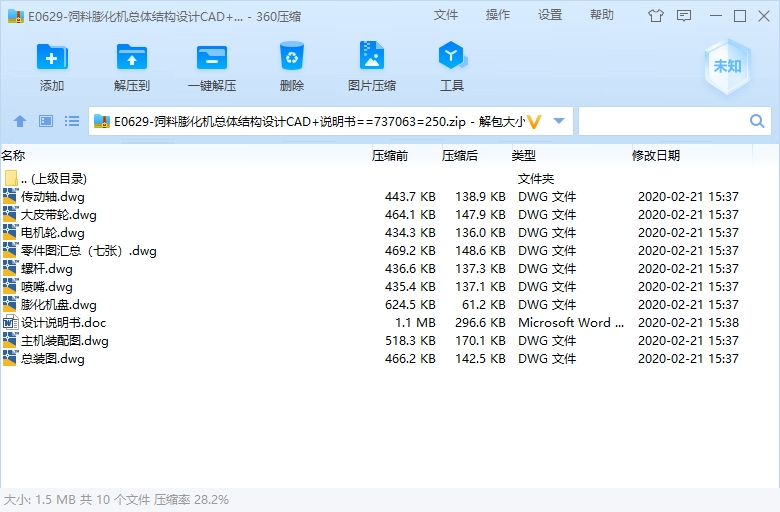Image resolution: width=780 pixels, height=512 pixels.
Task: Click the zip archive icon in the address bar
Action: [102, 121]
